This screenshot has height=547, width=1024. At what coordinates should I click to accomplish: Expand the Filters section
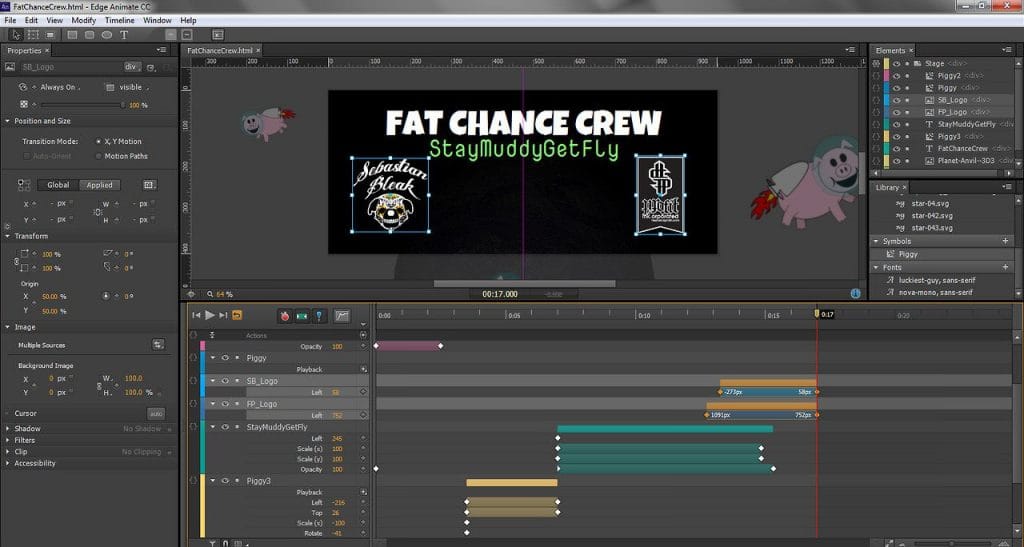[x=7, y=441]
